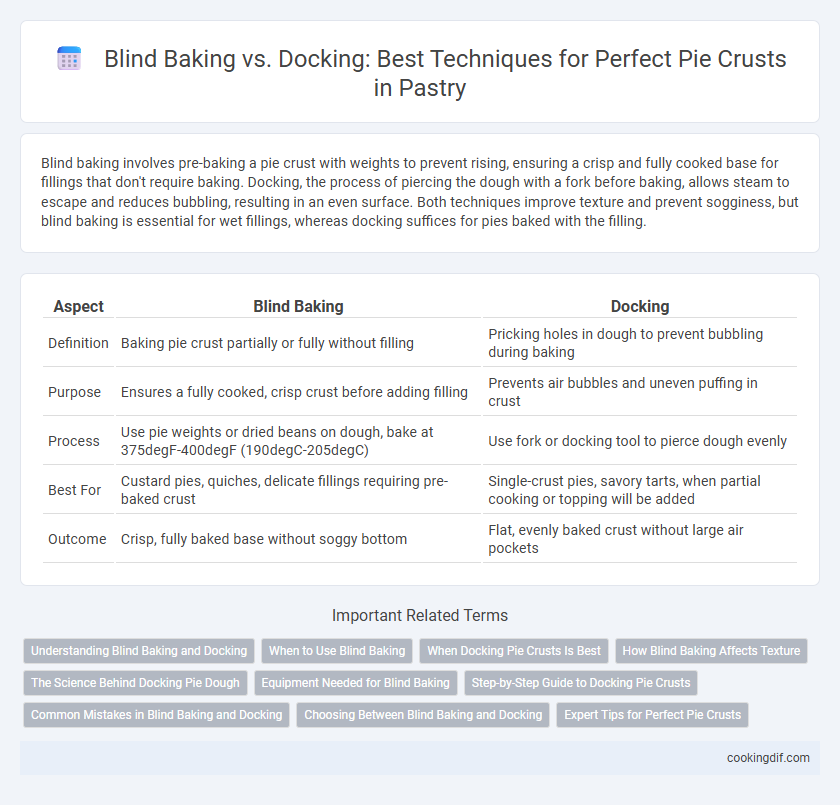The width and height of the screenshot is (840, 805).
Task: Open Understanding Blind Baking and Docking tag
Action: point(139,651)
